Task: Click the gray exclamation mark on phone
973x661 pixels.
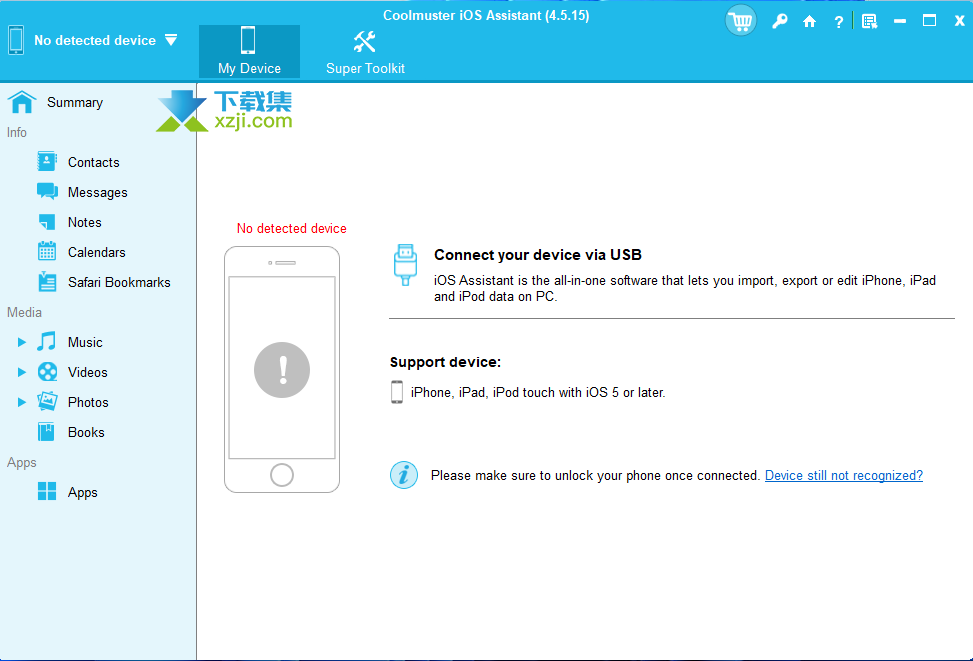Action: pyautogui.click(x=282, y=370)
